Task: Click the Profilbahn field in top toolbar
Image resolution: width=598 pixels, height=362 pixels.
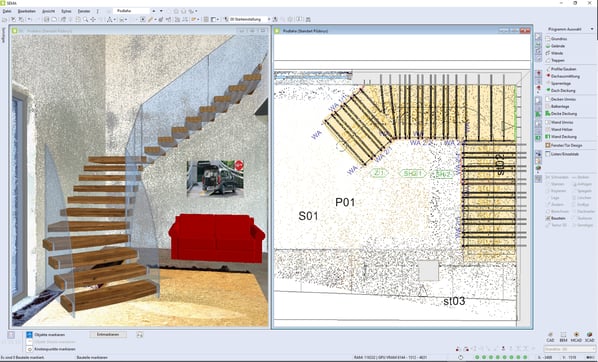Action: 131,11
